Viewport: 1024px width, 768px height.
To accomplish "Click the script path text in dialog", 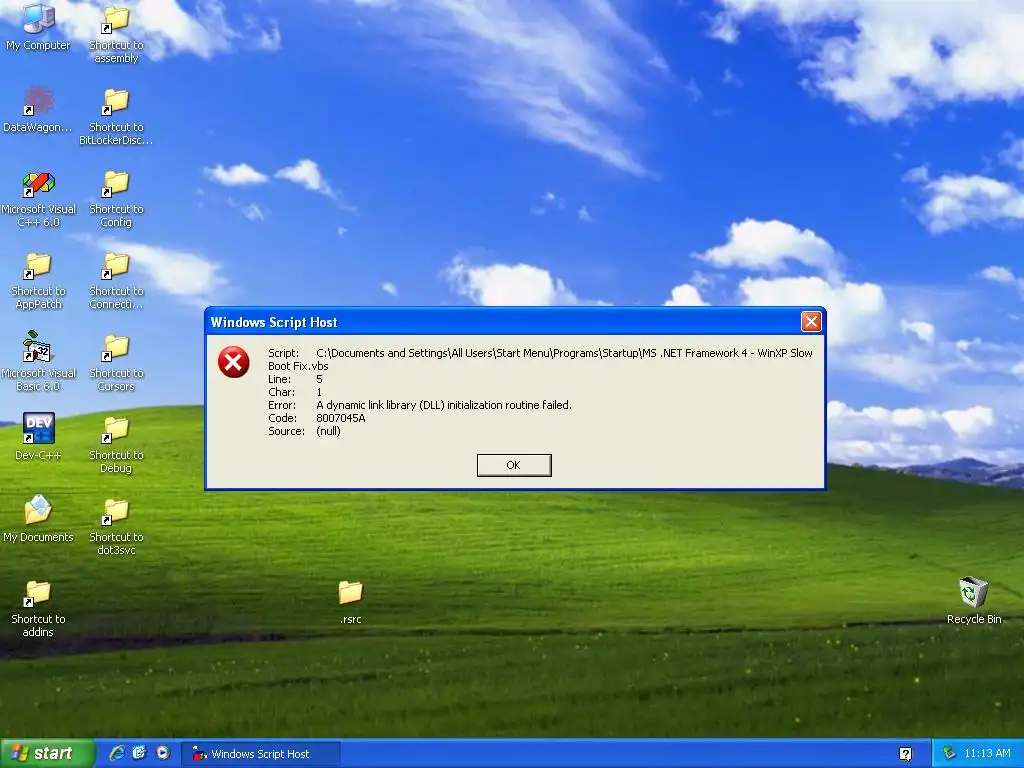I will coord(540,359).
